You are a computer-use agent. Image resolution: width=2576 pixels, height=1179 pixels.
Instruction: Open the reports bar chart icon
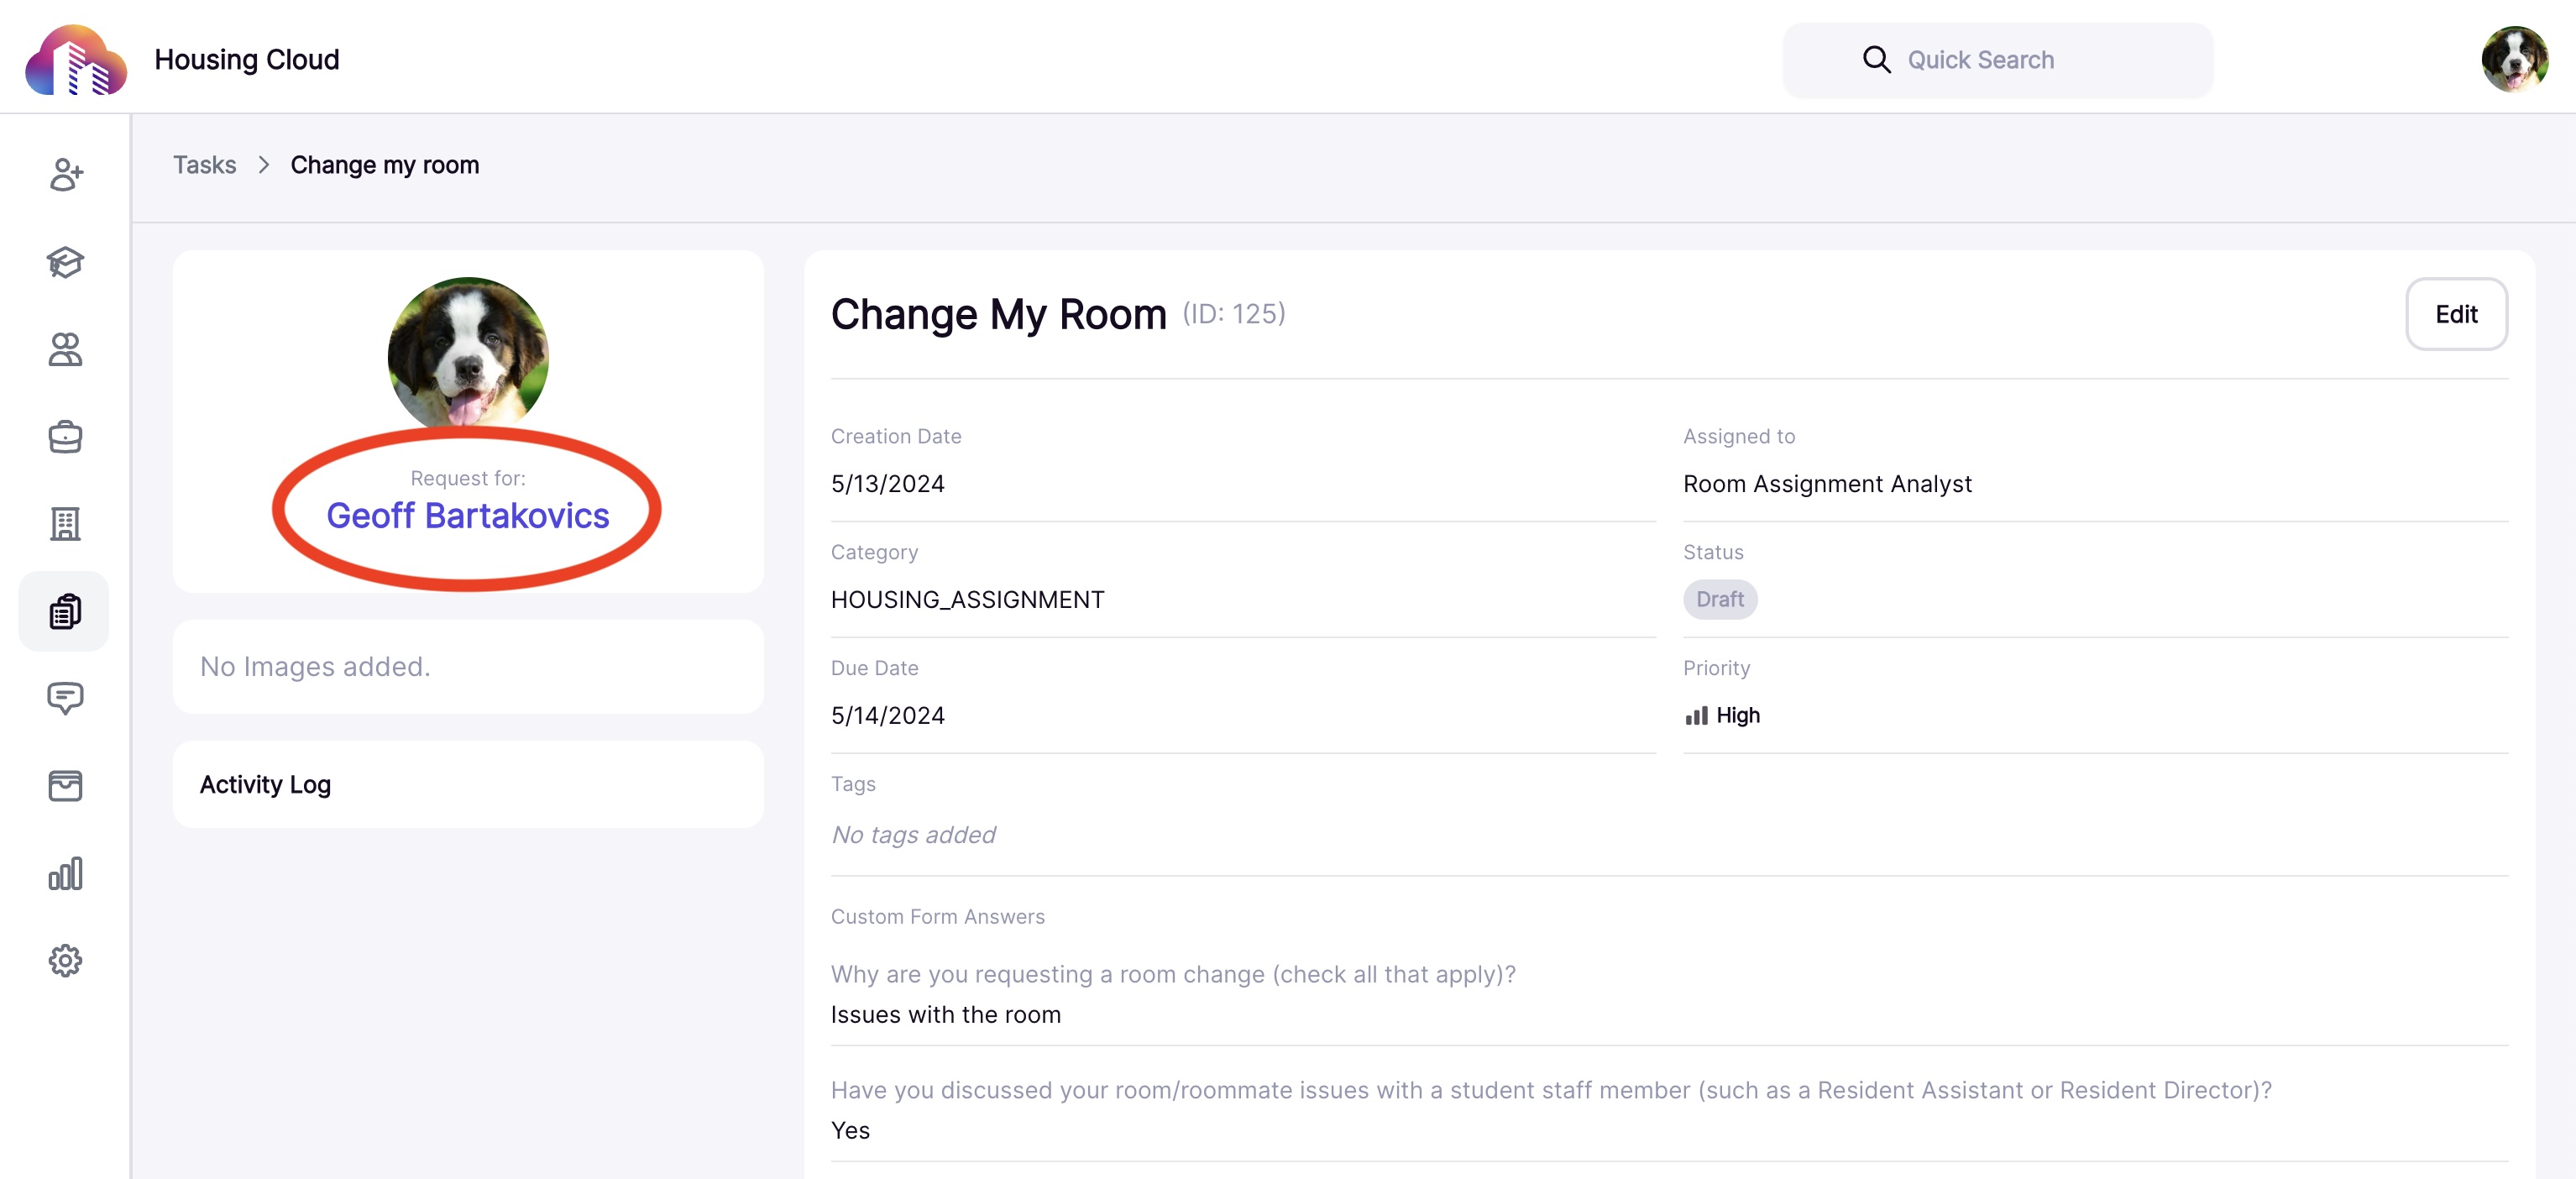(65, 873)
